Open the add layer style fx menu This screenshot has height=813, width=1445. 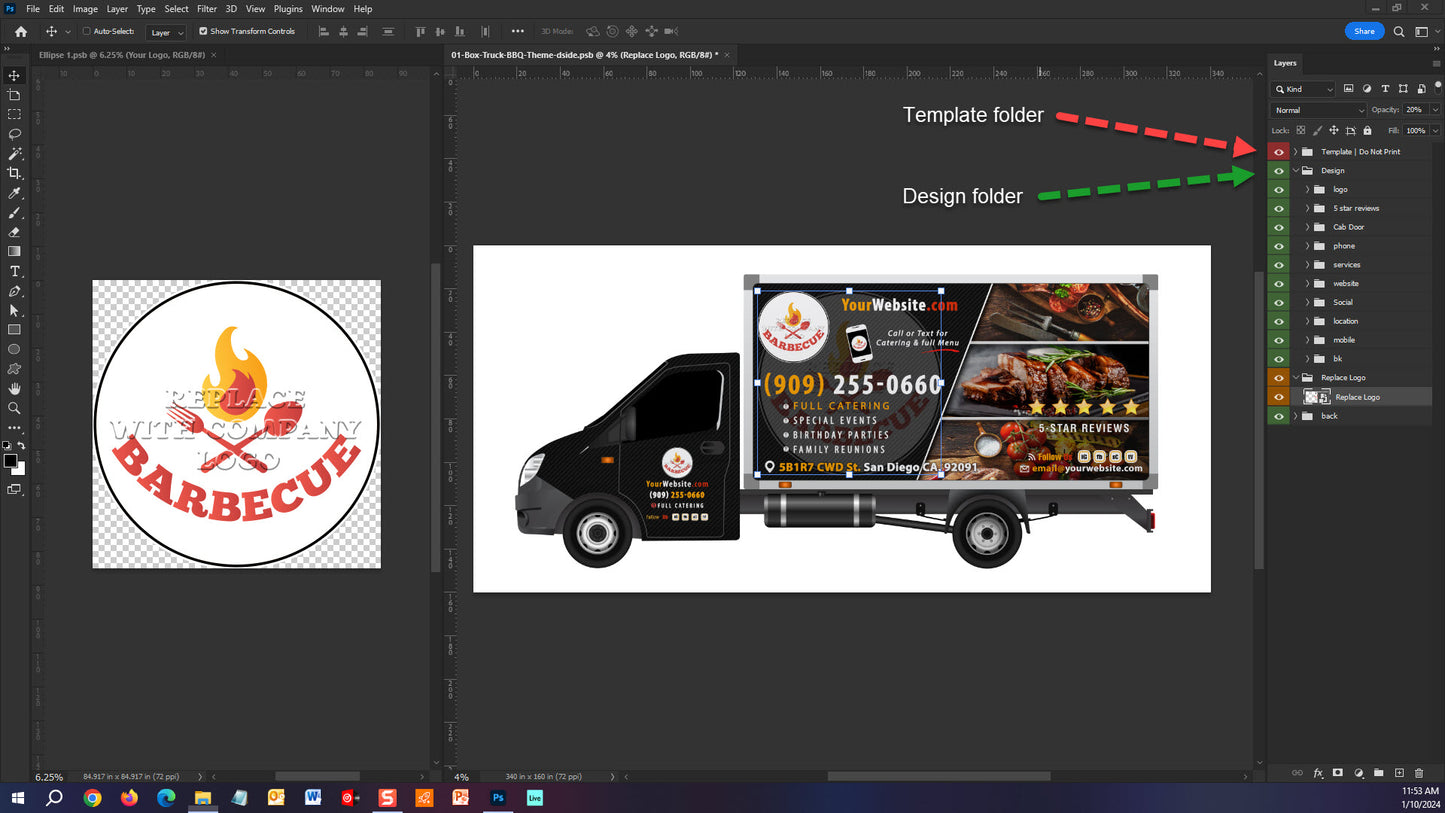coord(1318,773)
